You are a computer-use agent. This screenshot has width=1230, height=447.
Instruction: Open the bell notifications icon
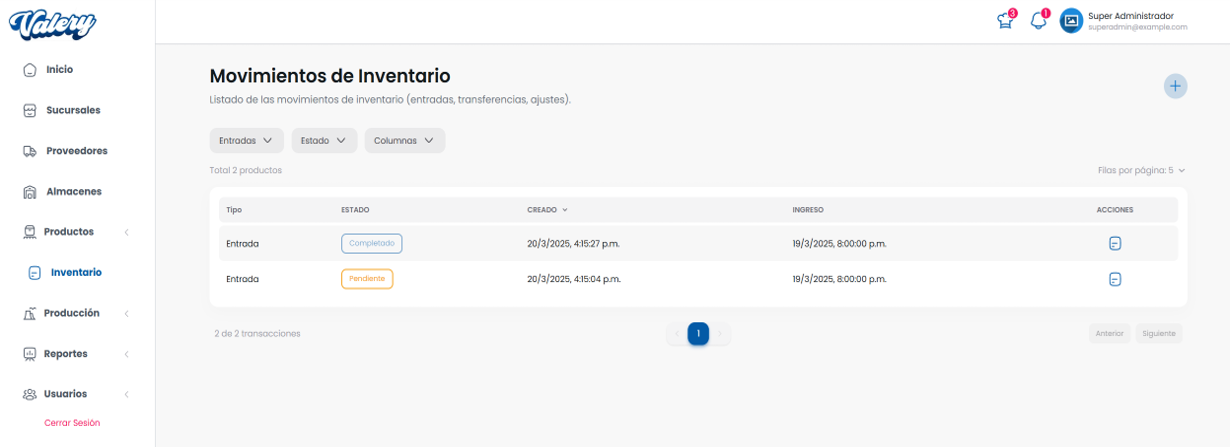pos(1038,20)
